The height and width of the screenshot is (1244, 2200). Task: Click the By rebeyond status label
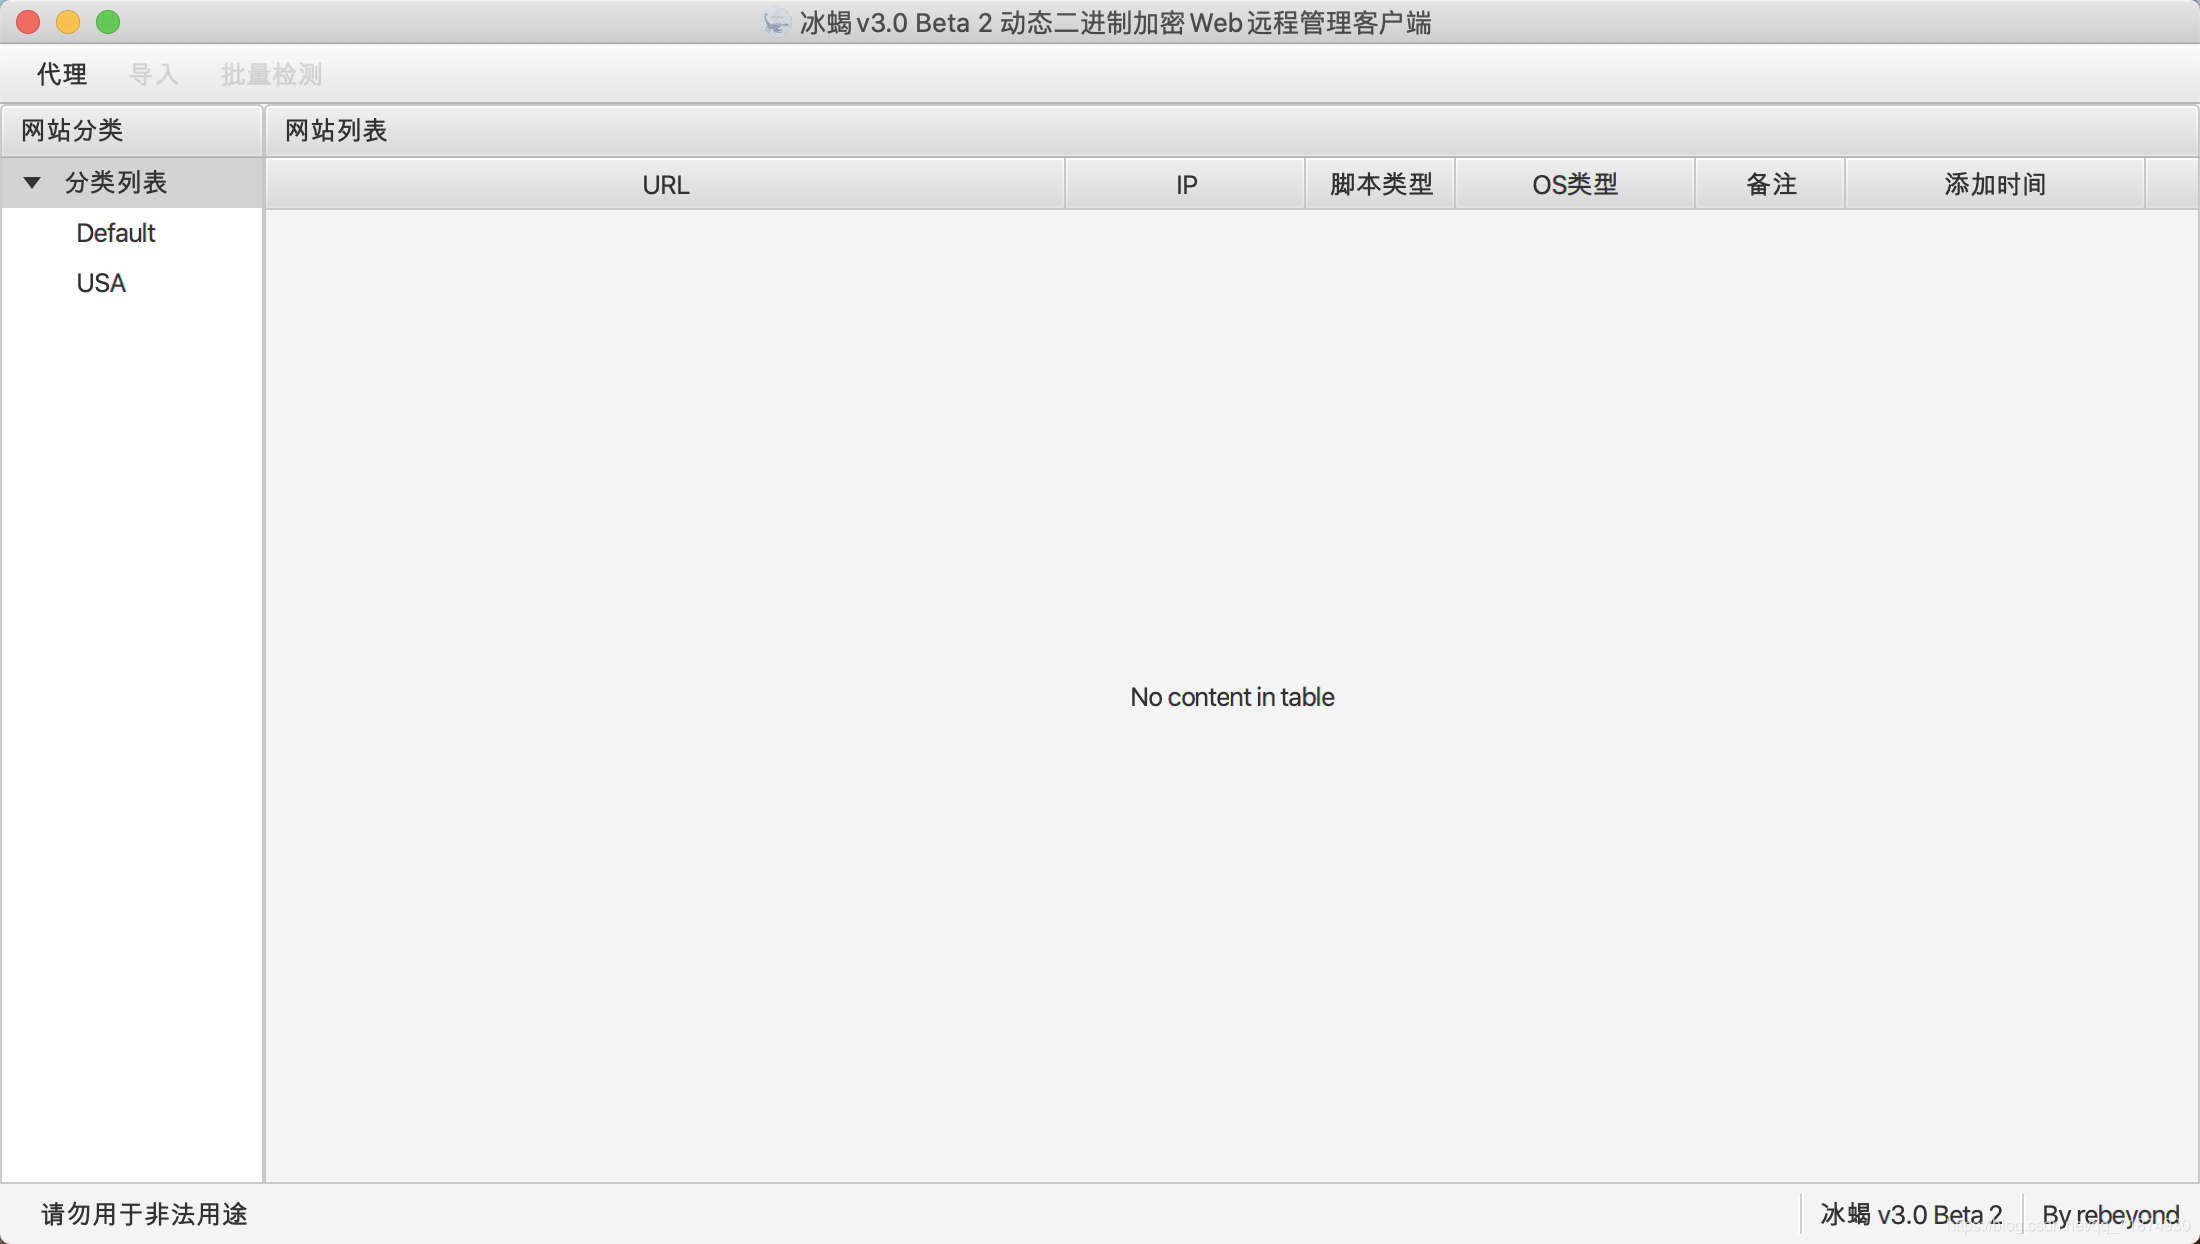(2110, 1214)
